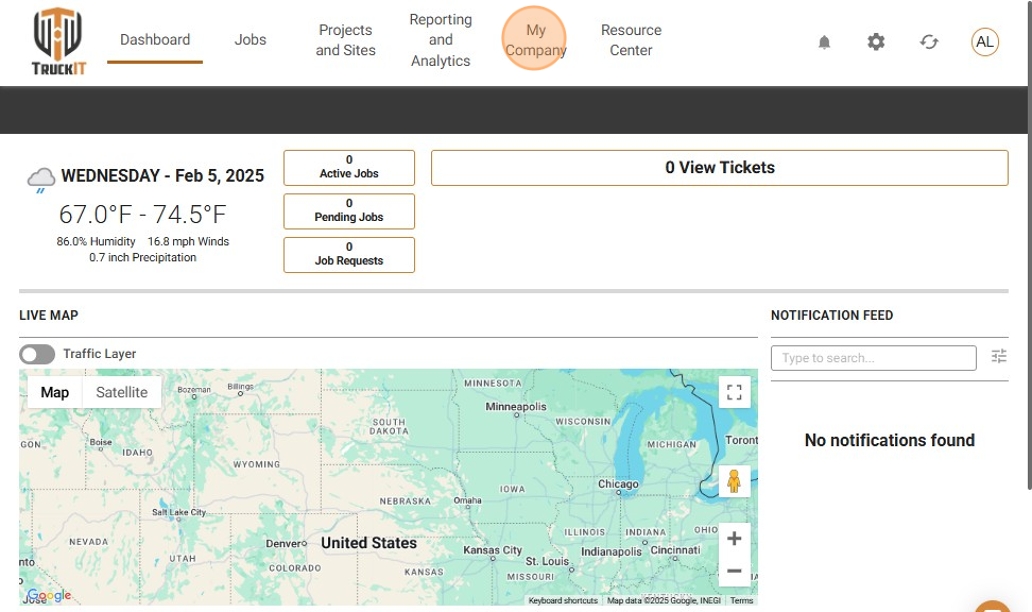Click the LIVE MAP heading

(x=49, y=315)
